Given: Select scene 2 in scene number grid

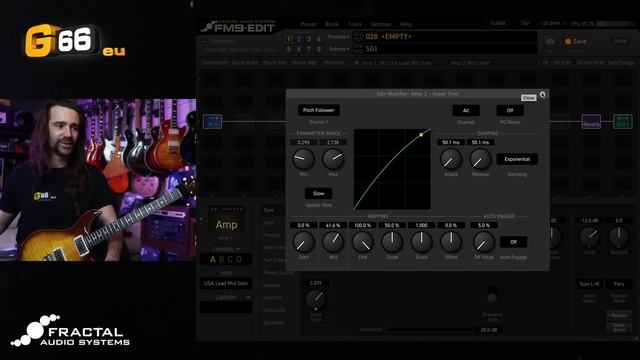Looking at the screenshot, I should (x=299, y=39).
